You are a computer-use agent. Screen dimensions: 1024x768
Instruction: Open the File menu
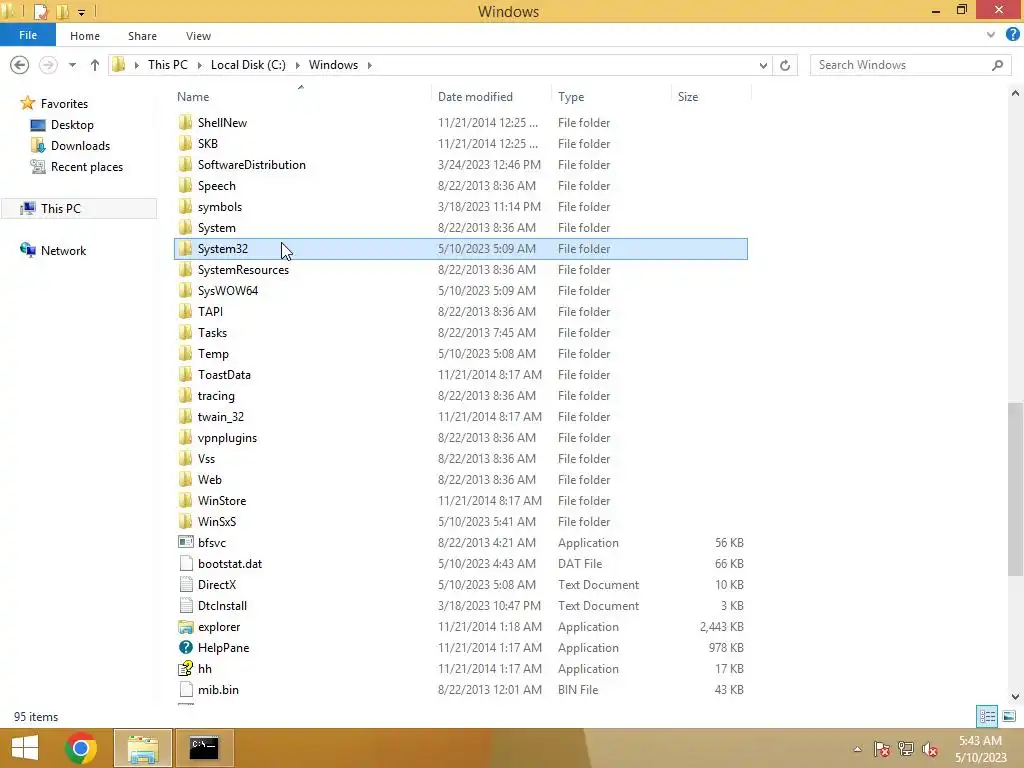pos(27,35)
